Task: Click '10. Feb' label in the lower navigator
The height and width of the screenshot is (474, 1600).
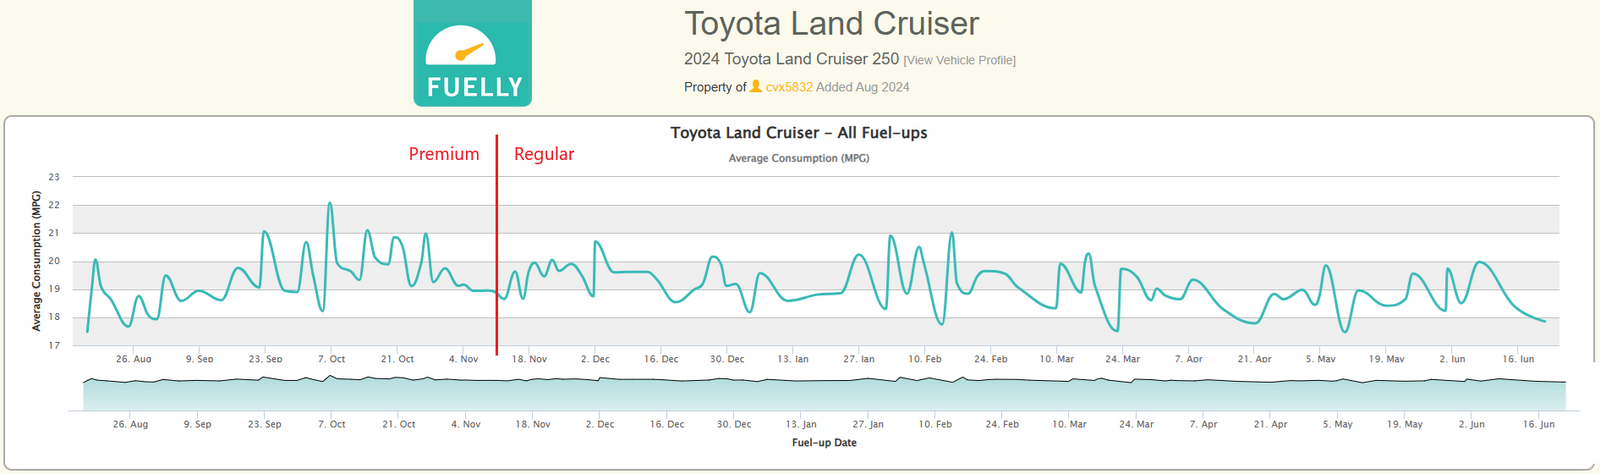Action: tap(935, 424)
